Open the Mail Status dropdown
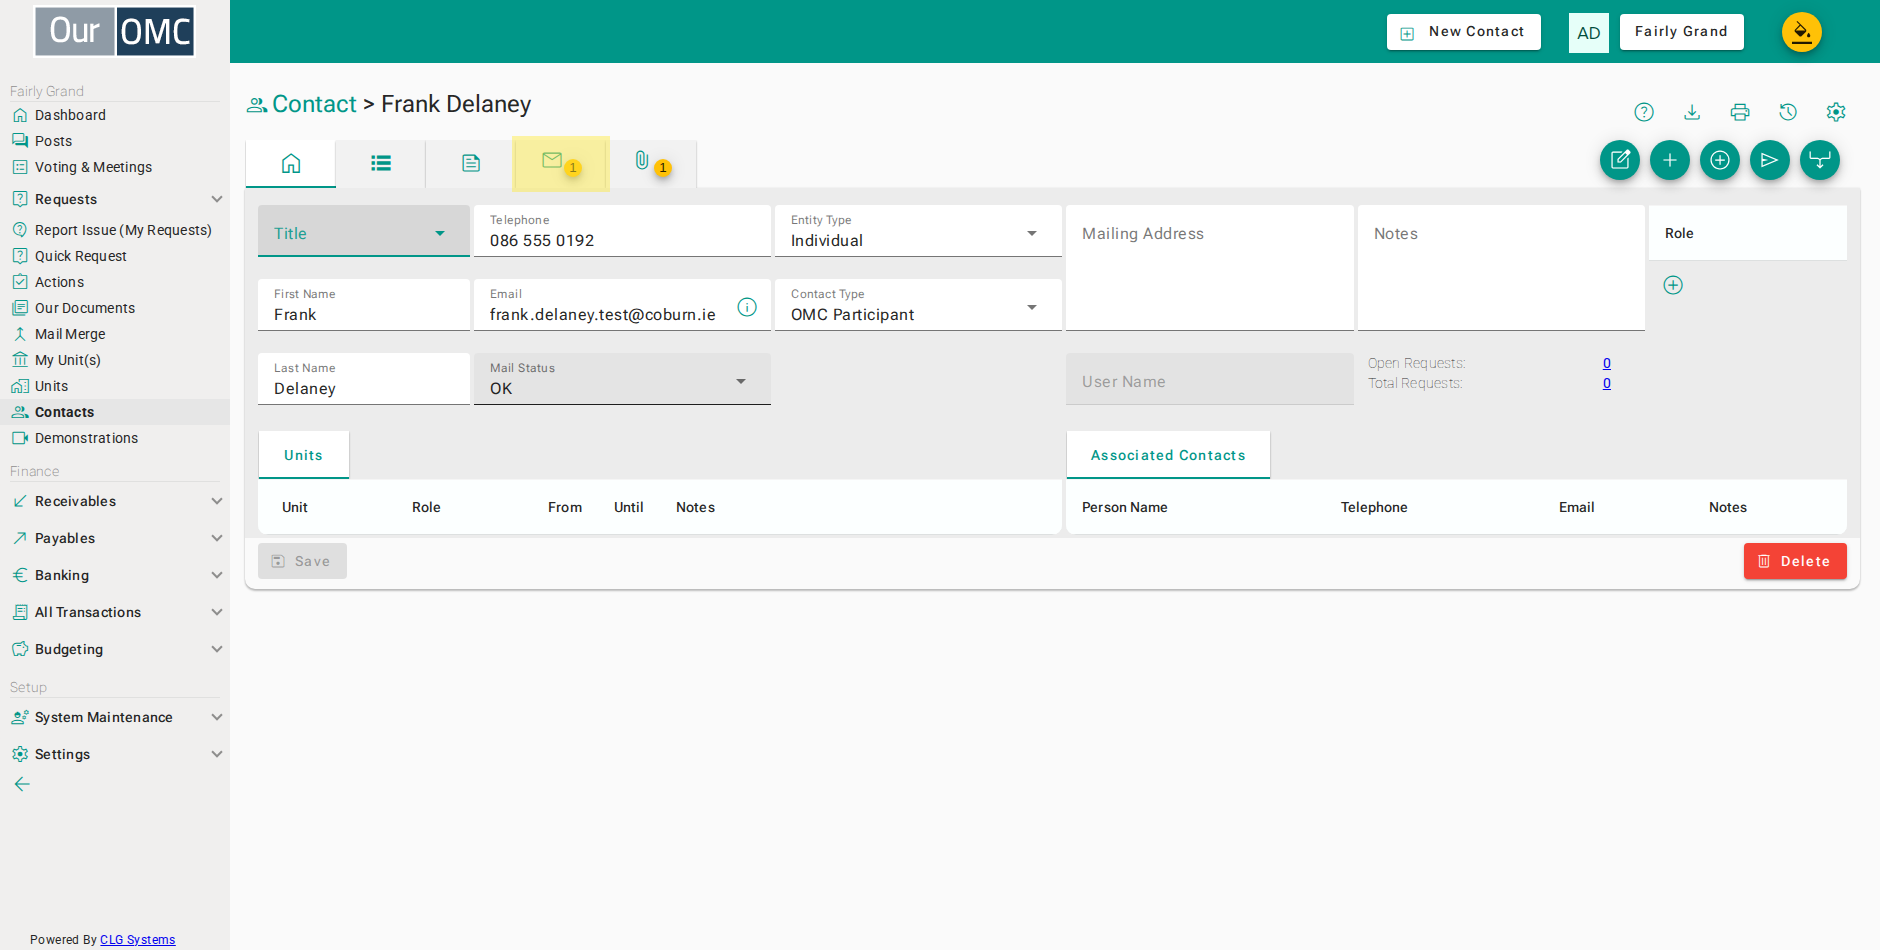 coord(622,379)
